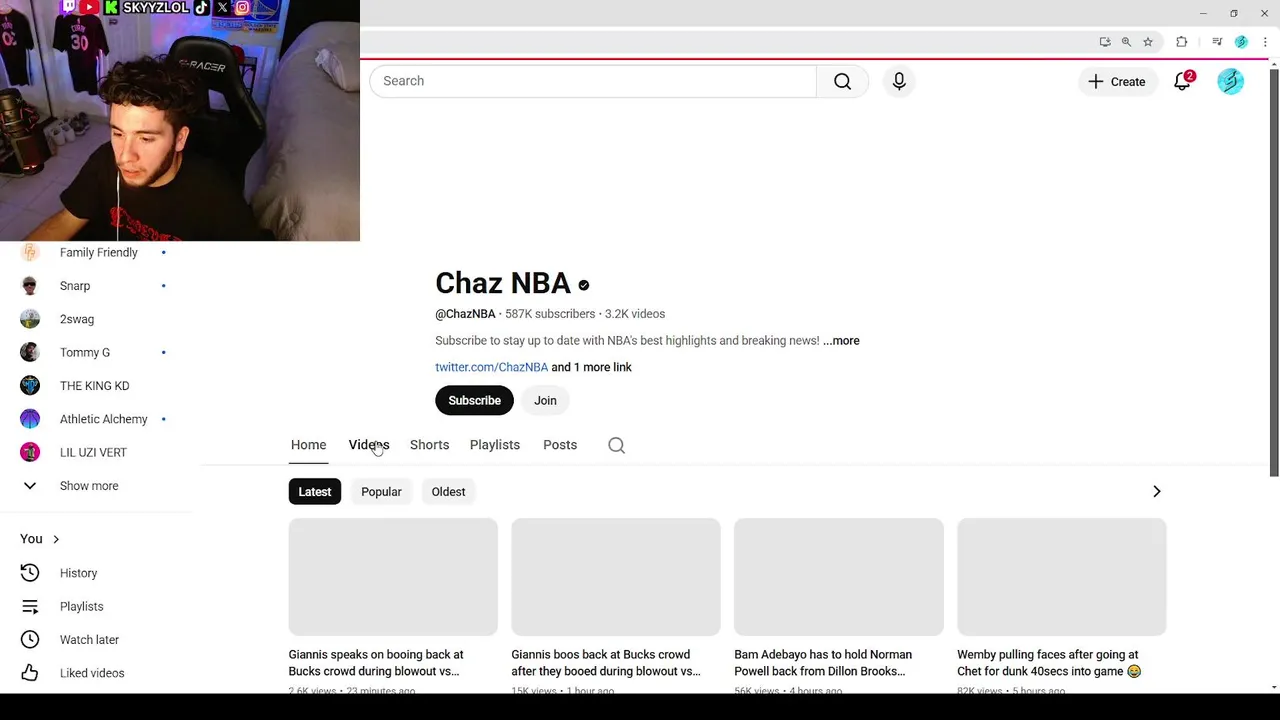Click the Snarp channel avatar
This screenshot has height=720, width=1280.
(30, 286)
